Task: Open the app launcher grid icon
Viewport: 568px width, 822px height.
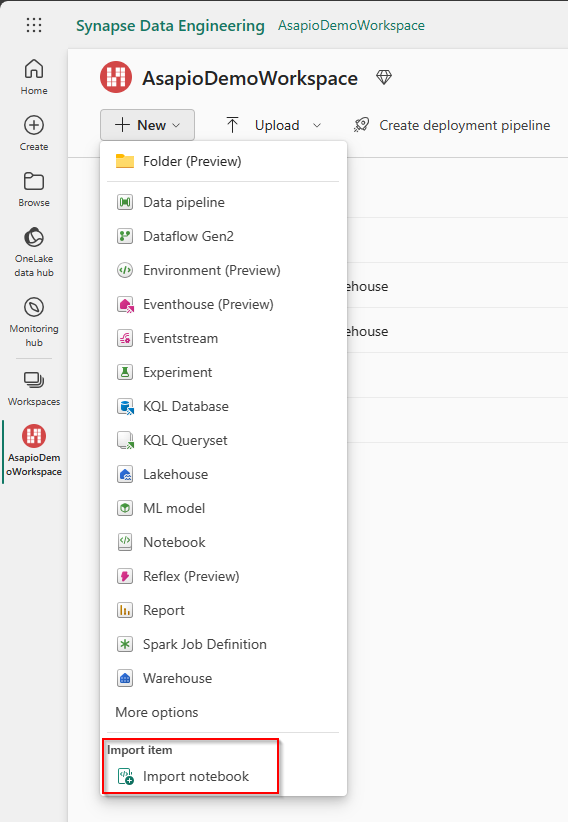Action: (34, 25)
